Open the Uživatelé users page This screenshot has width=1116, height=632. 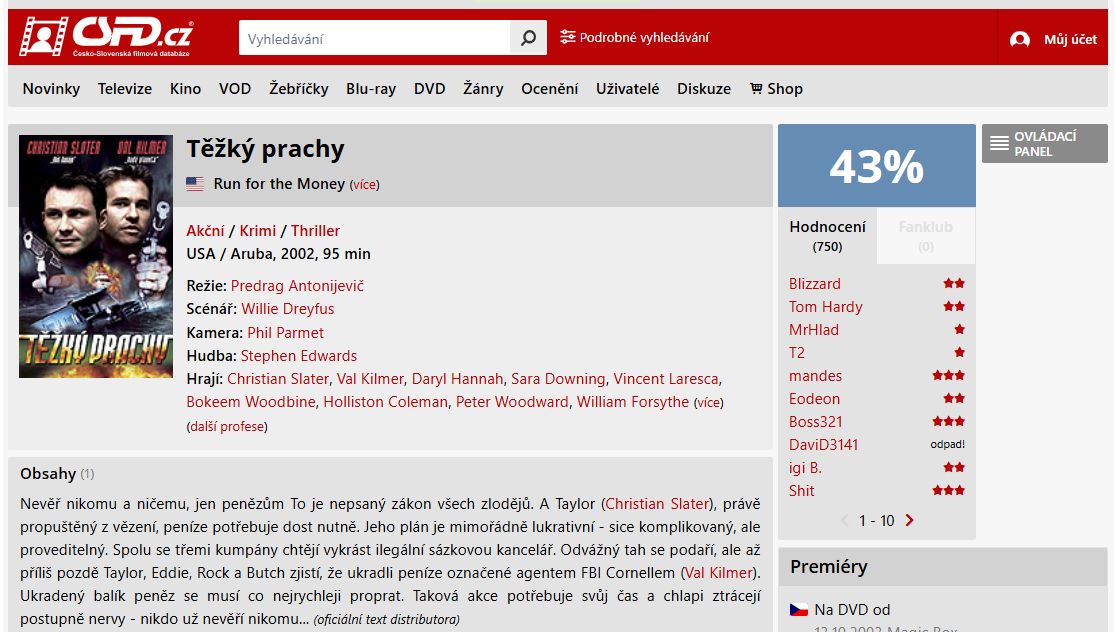click(x=627, y=88)
